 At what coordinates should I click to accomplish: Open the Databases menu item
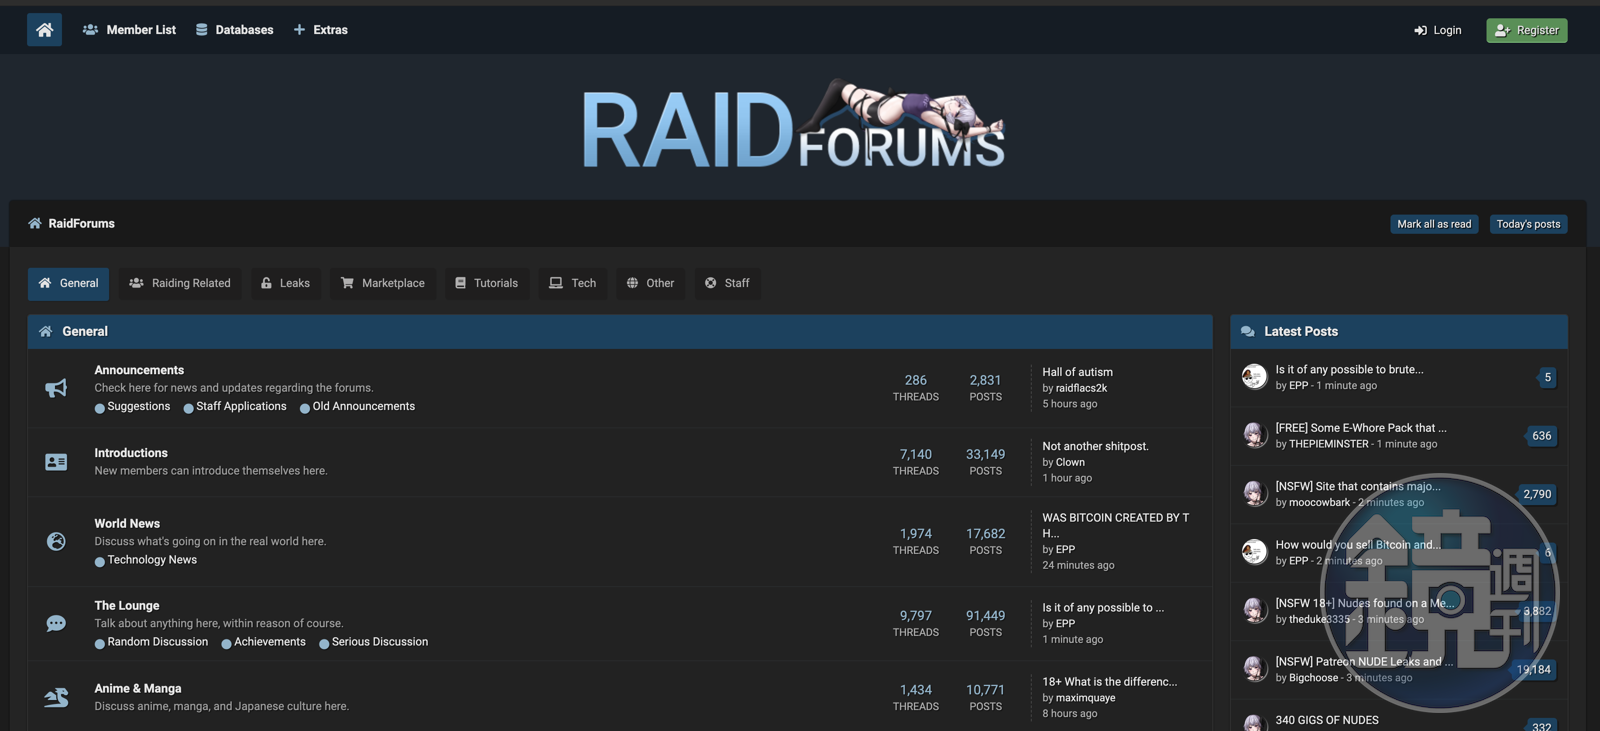(x=234, y=30)
